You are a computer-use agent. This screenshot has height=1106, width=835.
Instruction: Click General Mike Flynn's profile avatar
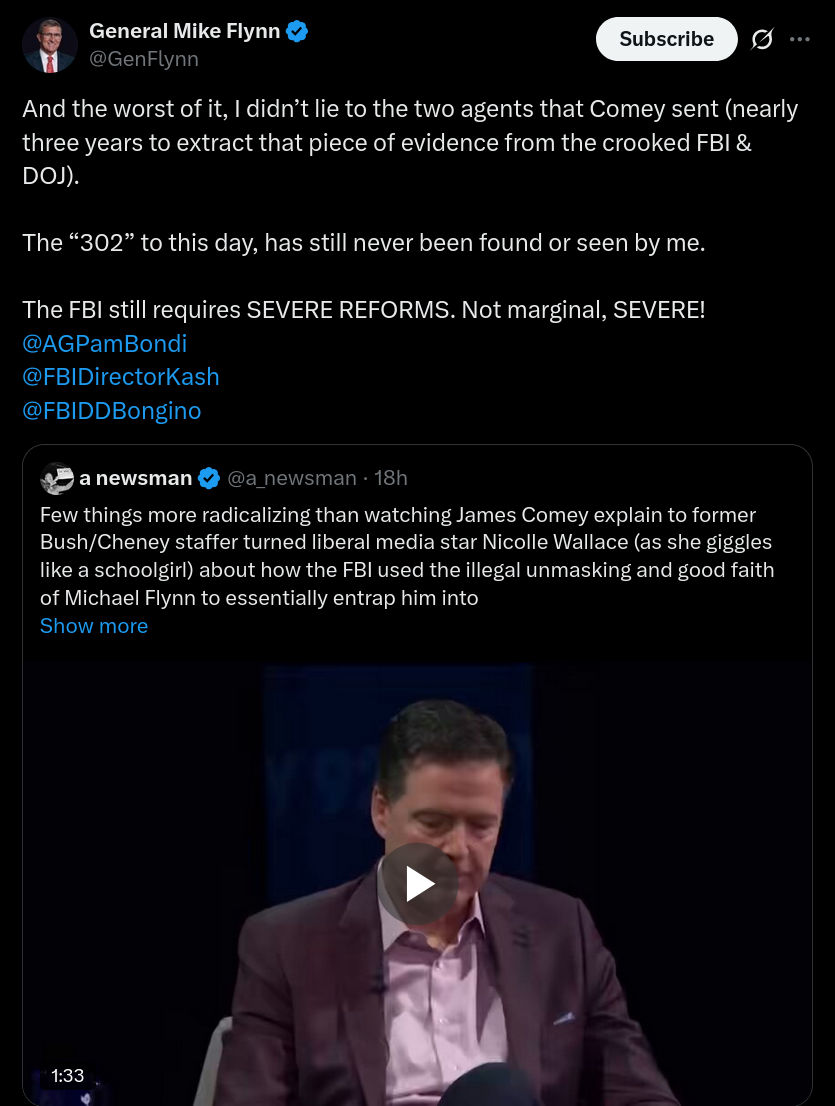tap(50, 45)
